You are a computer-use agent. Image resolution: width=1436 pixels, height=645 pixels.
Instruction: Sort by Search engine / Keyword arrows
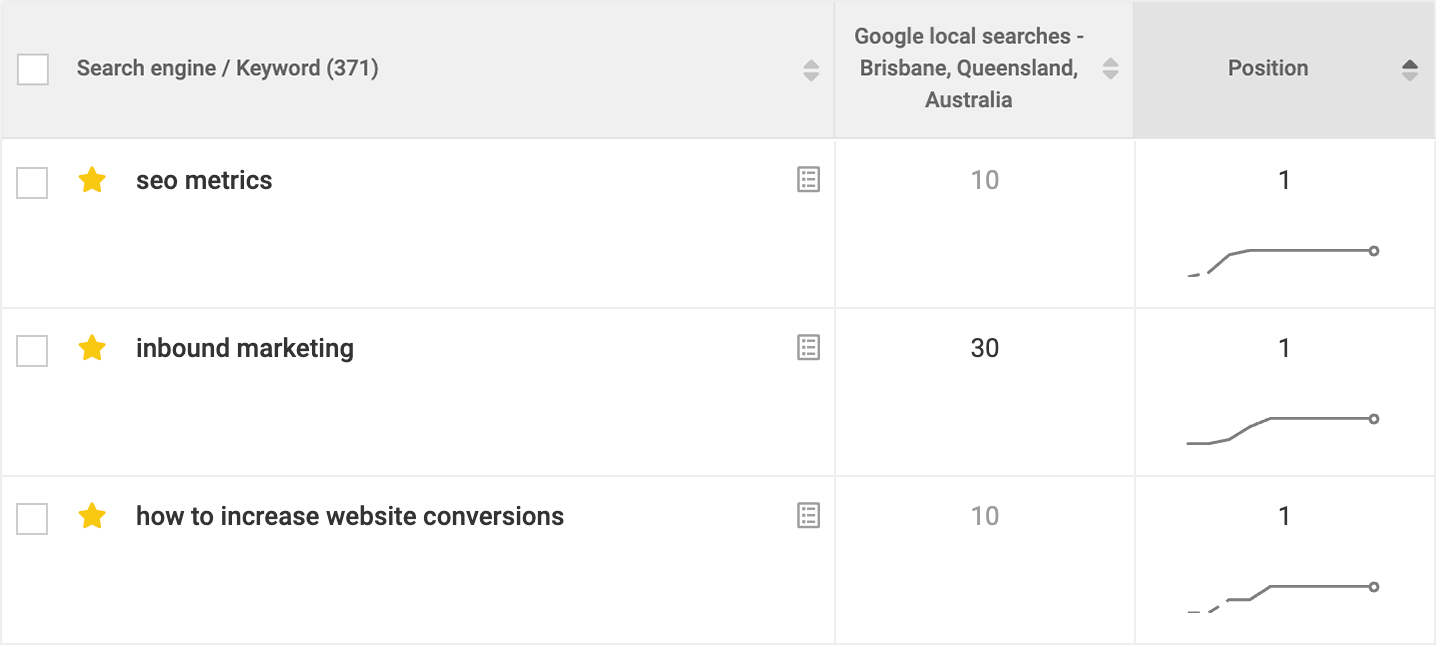click(811, 69)
